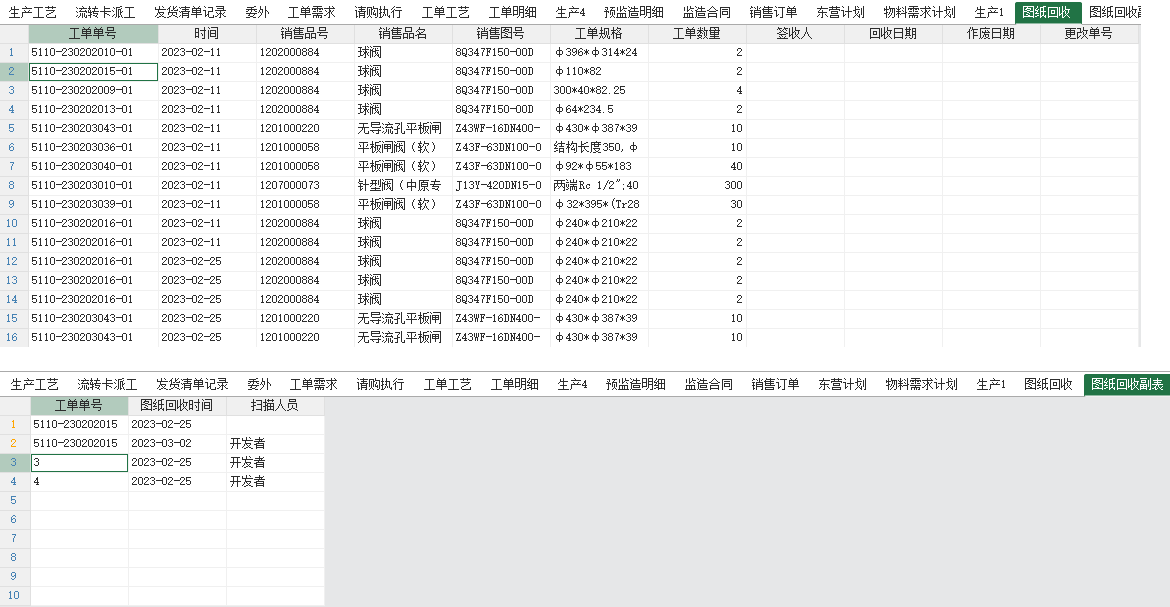Open 工单明细 tab in the lower sheet
This screenshot has width=1170, height=607.
515,385
